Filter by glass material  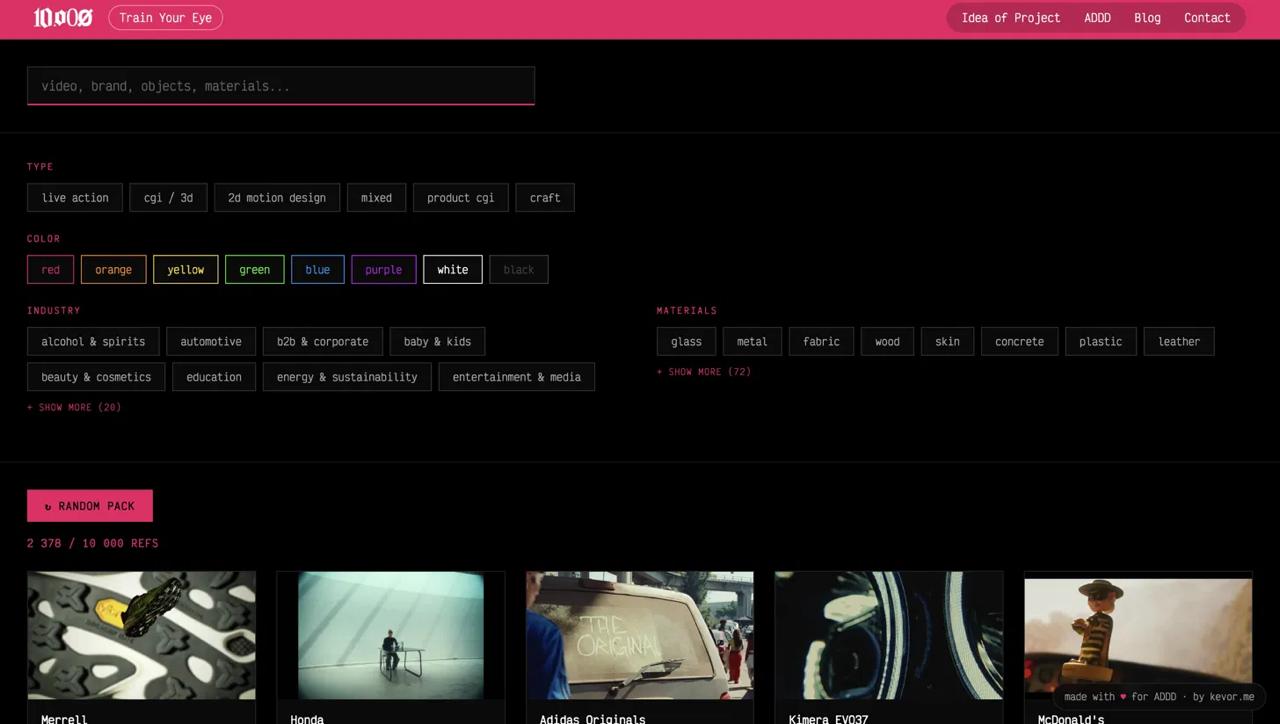coord(686,342)
